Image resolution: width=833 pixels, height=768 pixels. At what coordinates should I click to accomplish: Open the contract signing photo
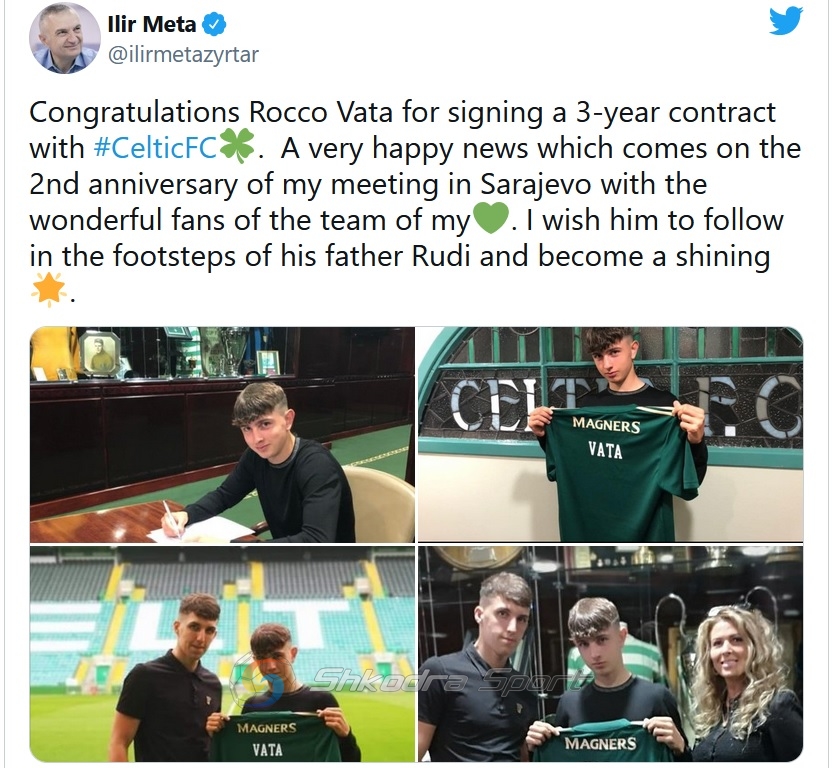click(222, 434)
